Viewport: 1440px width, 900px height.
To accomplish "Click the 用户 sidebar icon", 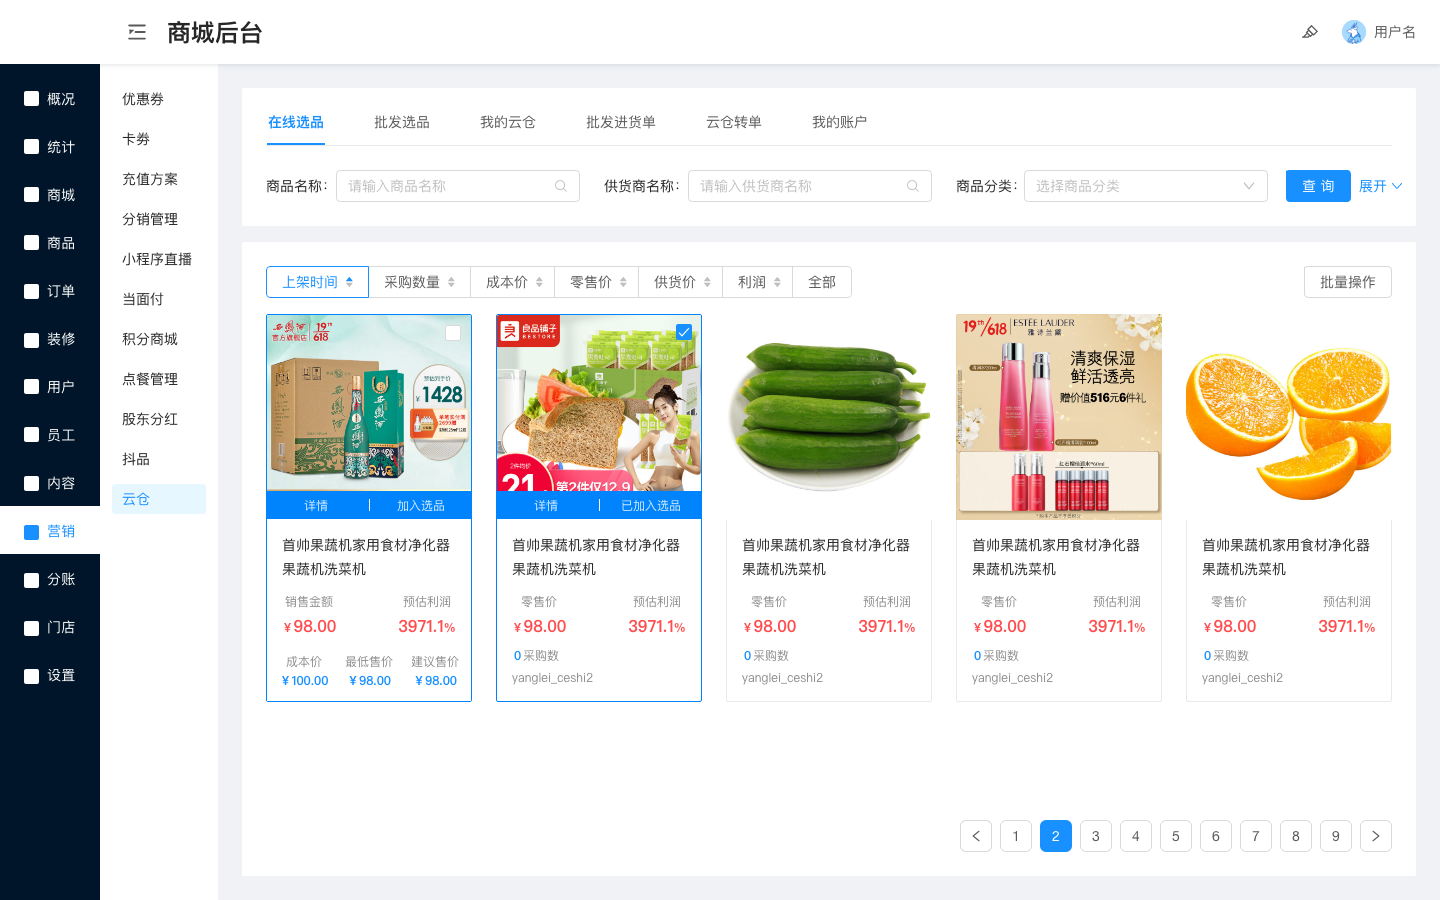I will pos(32,387).
